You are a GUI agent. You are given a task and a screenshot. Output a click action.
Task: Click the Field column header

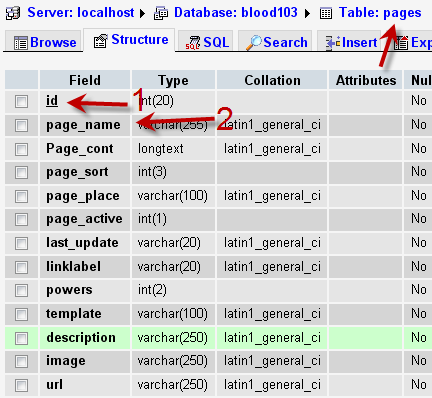[85, 80]
